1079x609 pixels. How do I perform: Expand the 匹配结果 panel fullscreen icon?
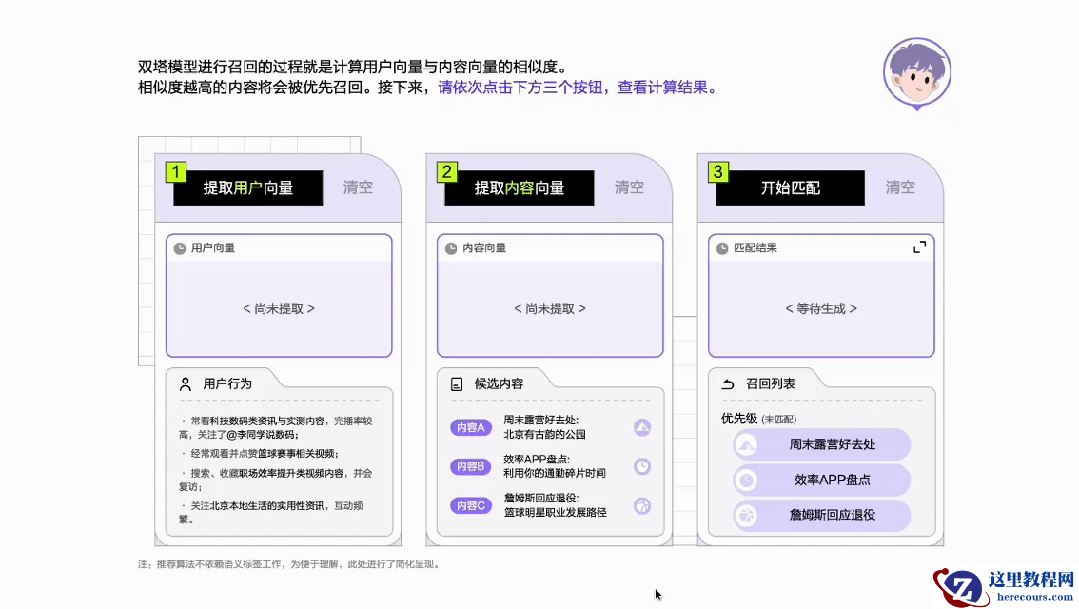pyautogui.click(x=919, y=247)
